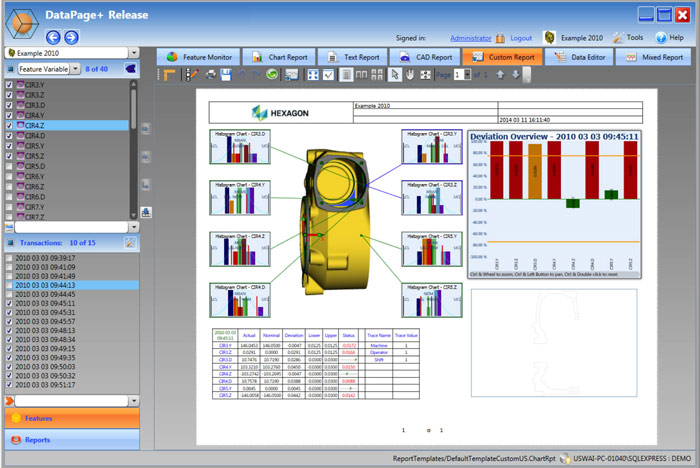Click the Histogram Chart CIR3.D thumbnail
Screen dimensions: 700x468
tap(240, 147)
